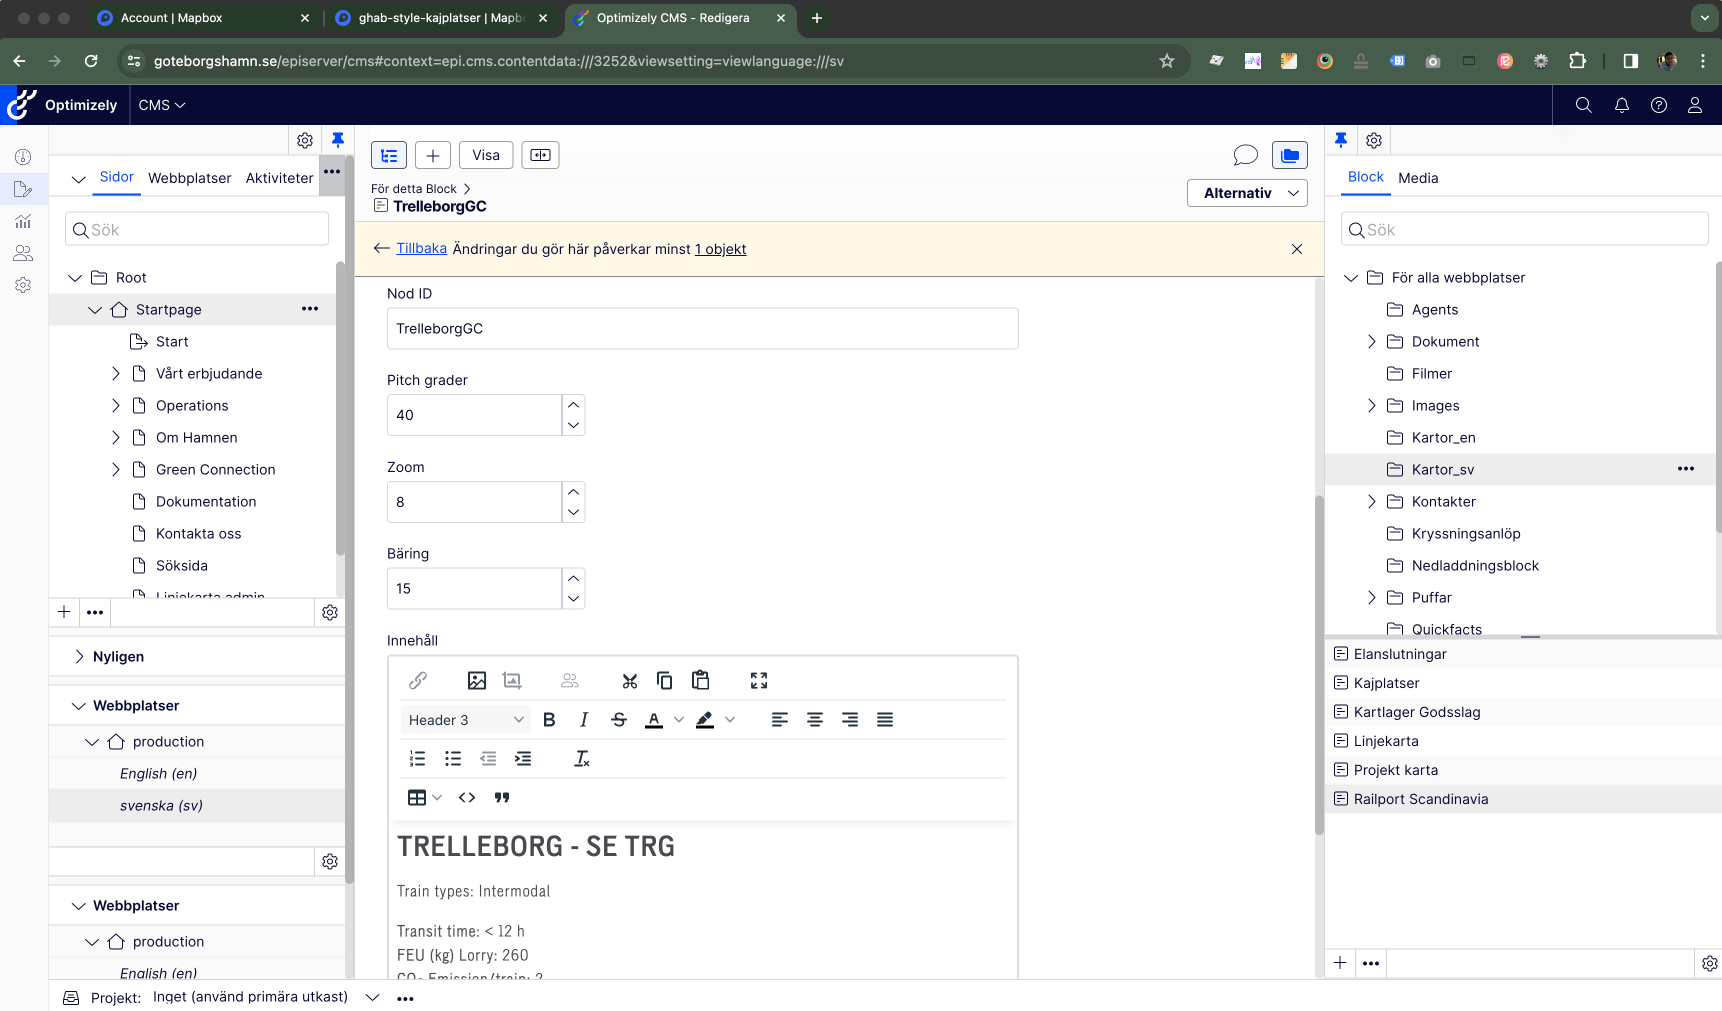This screenshot has height=1011, width=1722.
Task: Toggle the right assets pane pin
Action: point(1341,140)
